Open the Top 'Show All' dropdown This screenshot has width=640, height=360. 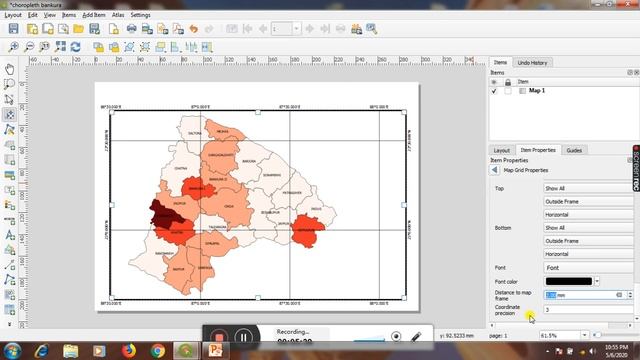(589, 188)
